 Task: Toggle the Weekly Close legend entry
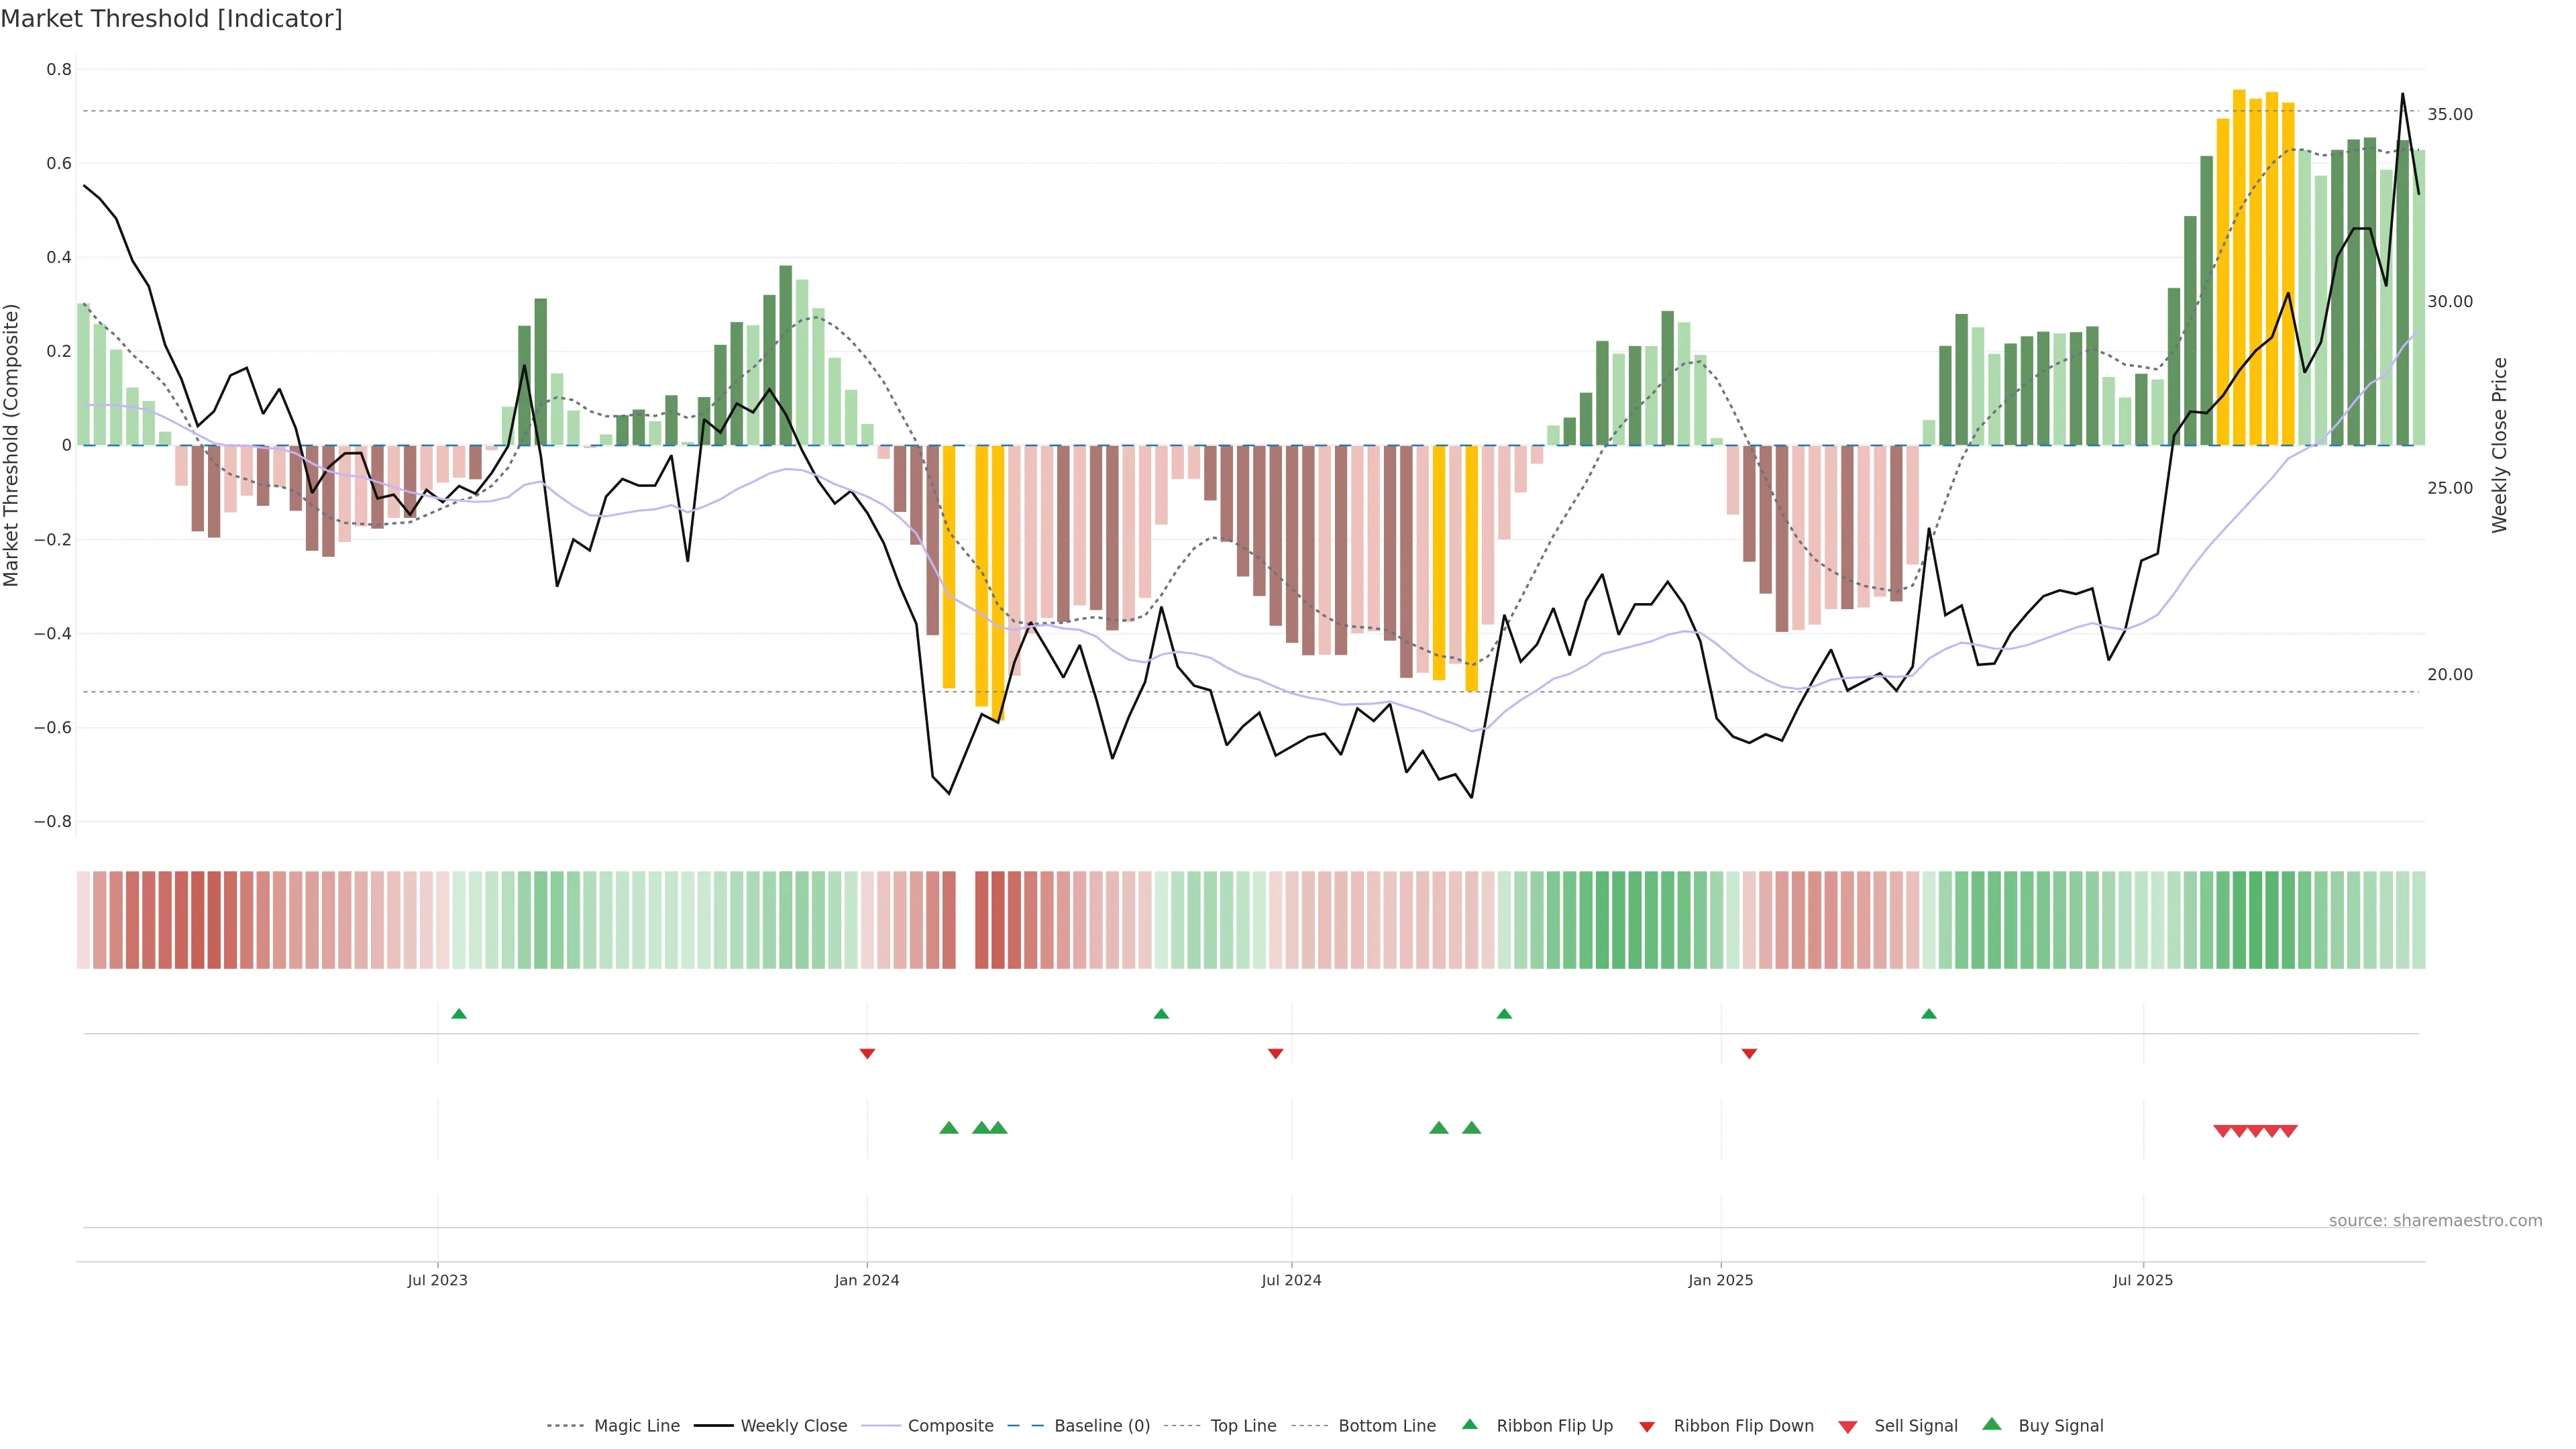tap(793, 1426)
